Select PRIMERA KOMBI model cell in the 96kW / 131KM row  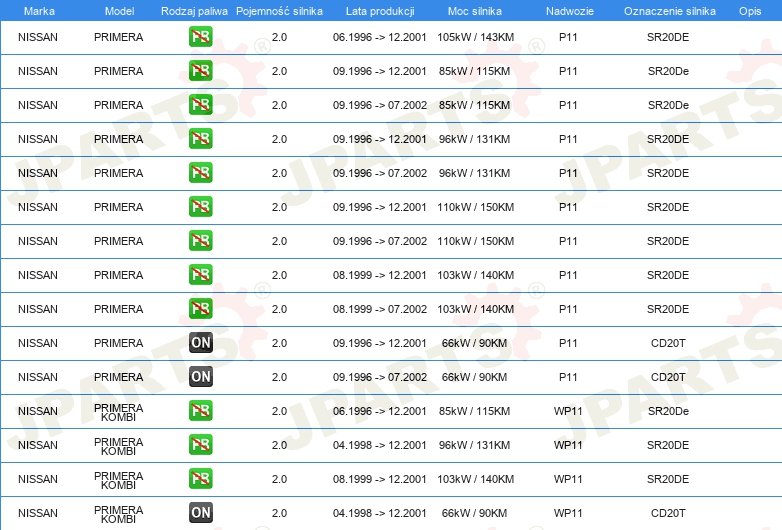pos(119,446)
